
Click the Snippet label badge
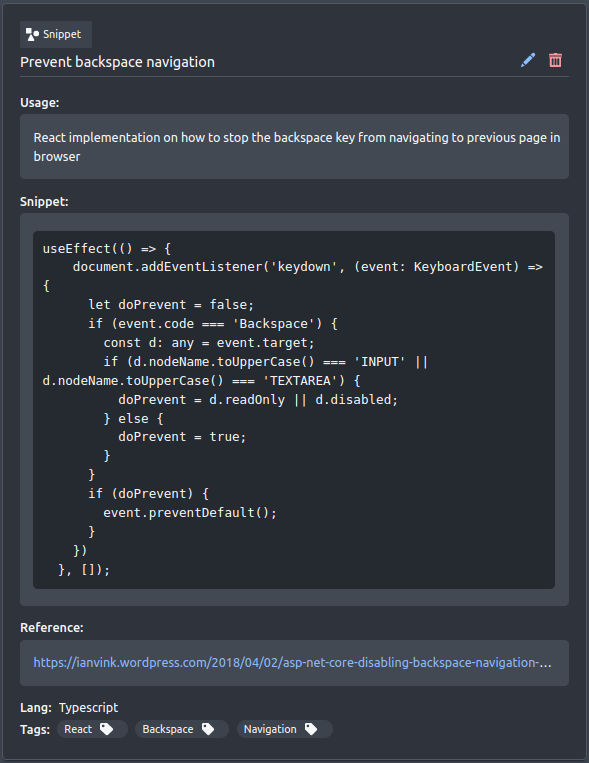point(55,35)
